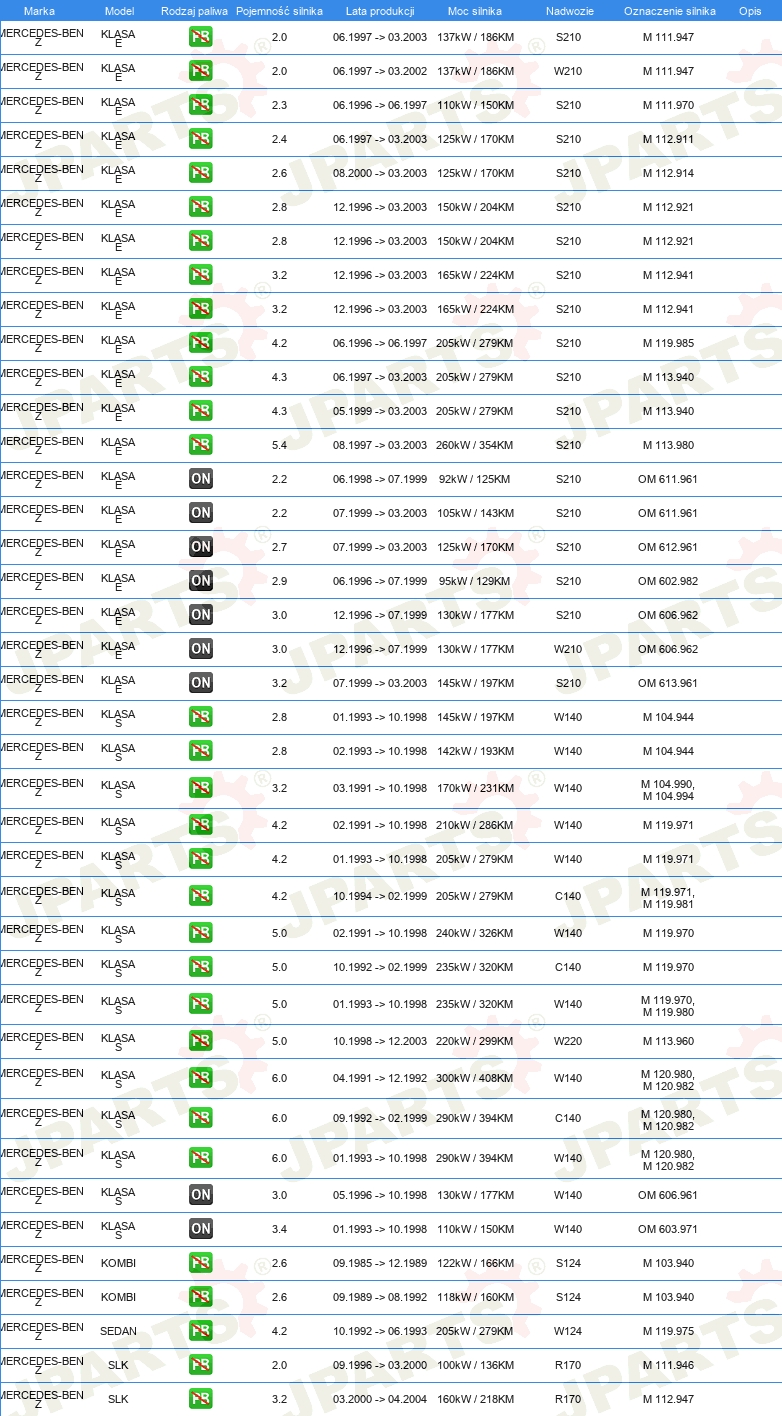Select the Rodzaj paliwa column header
Viewport: 782px width, 1416px height.
(194, 11)
